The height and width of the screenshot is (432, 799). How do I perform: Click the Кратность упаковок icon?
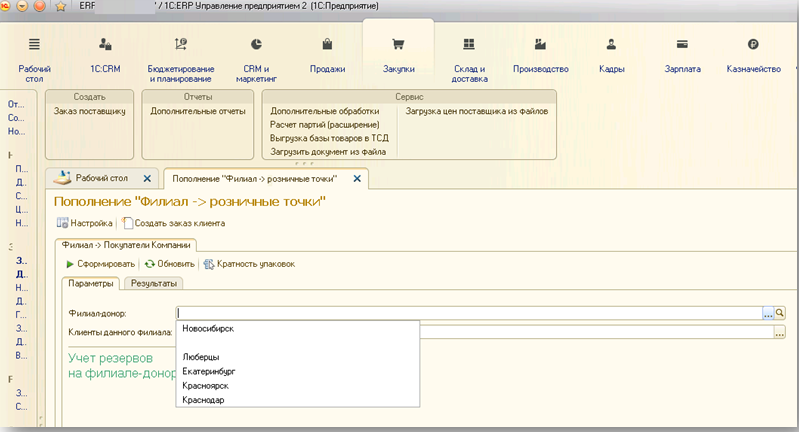[x=208, y=264]
